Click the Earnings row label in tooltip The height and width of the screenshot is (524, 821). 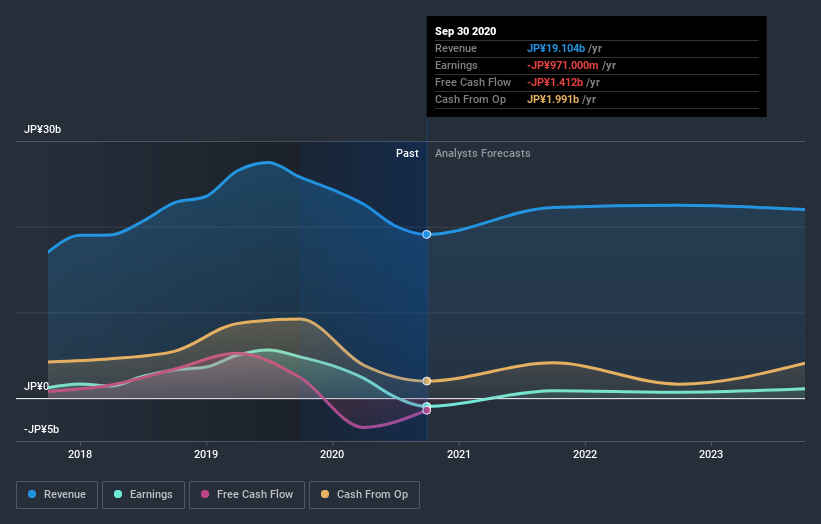click(x=456, y=65)
